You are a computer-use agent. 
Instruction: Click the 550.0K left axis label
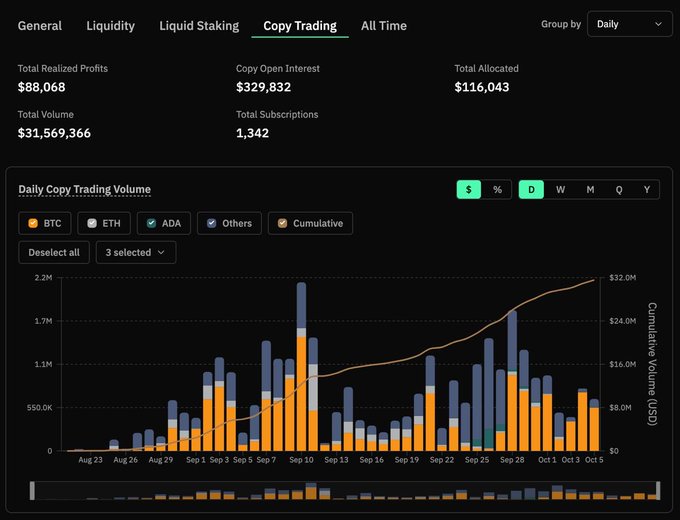coord(39,408)
